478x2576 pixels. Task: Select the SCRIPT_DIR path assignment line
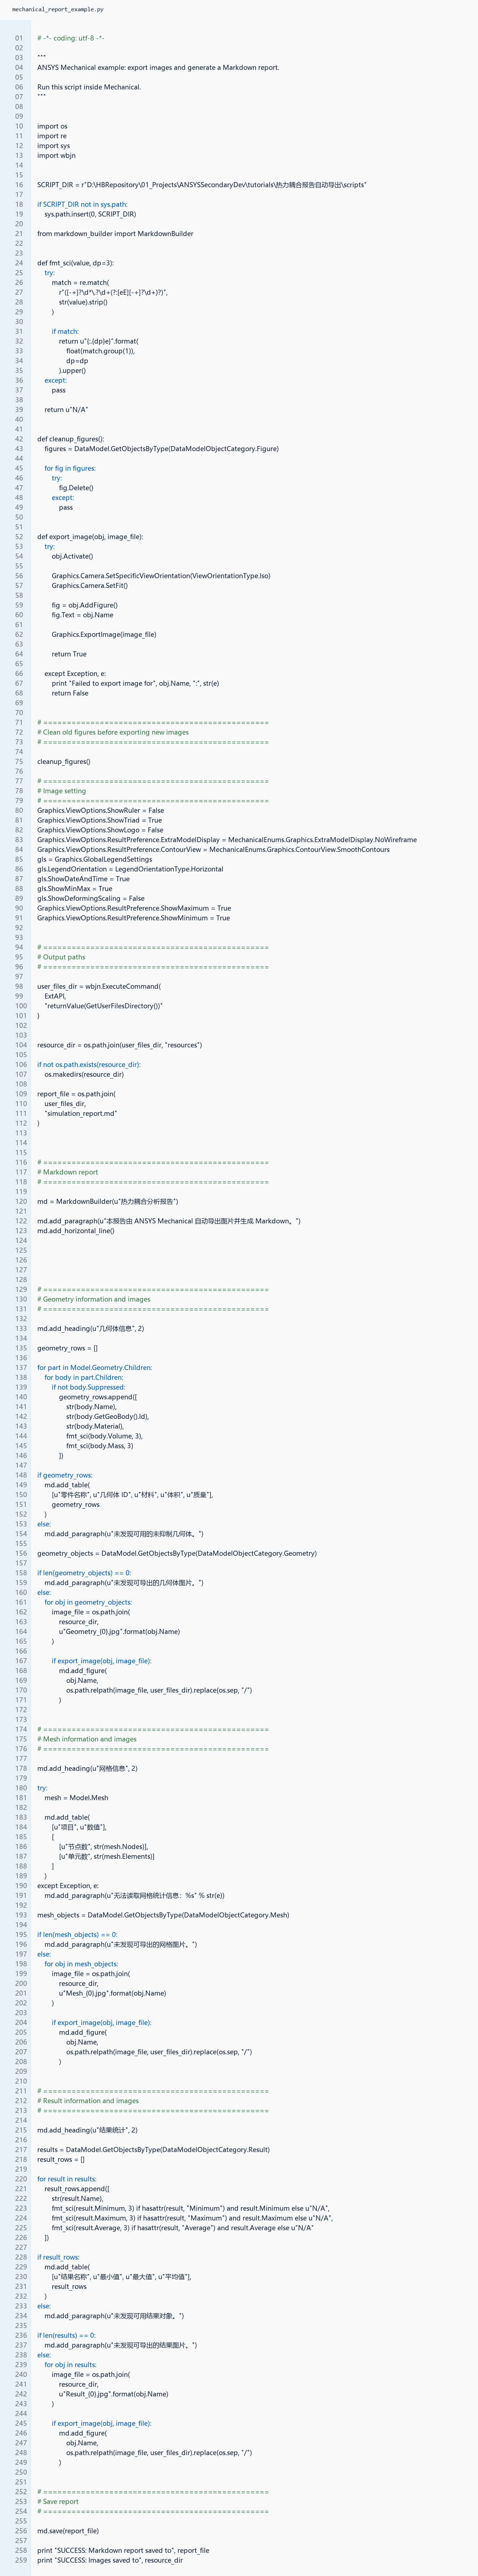(x=202, y=185)
